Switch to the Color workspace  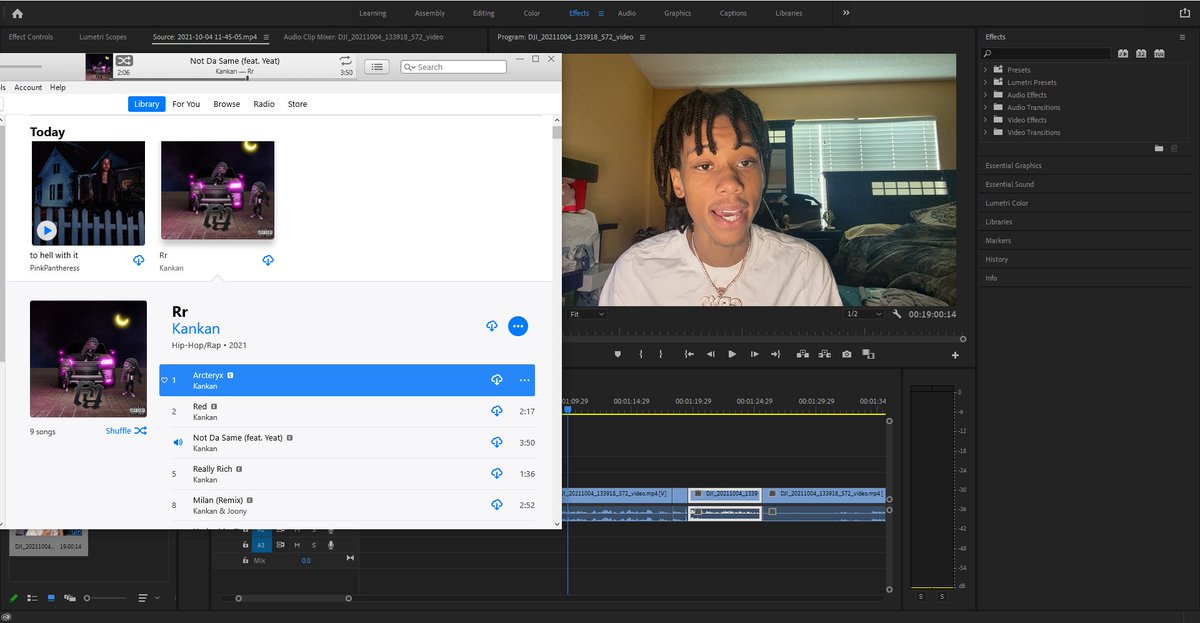click(532, 13)
